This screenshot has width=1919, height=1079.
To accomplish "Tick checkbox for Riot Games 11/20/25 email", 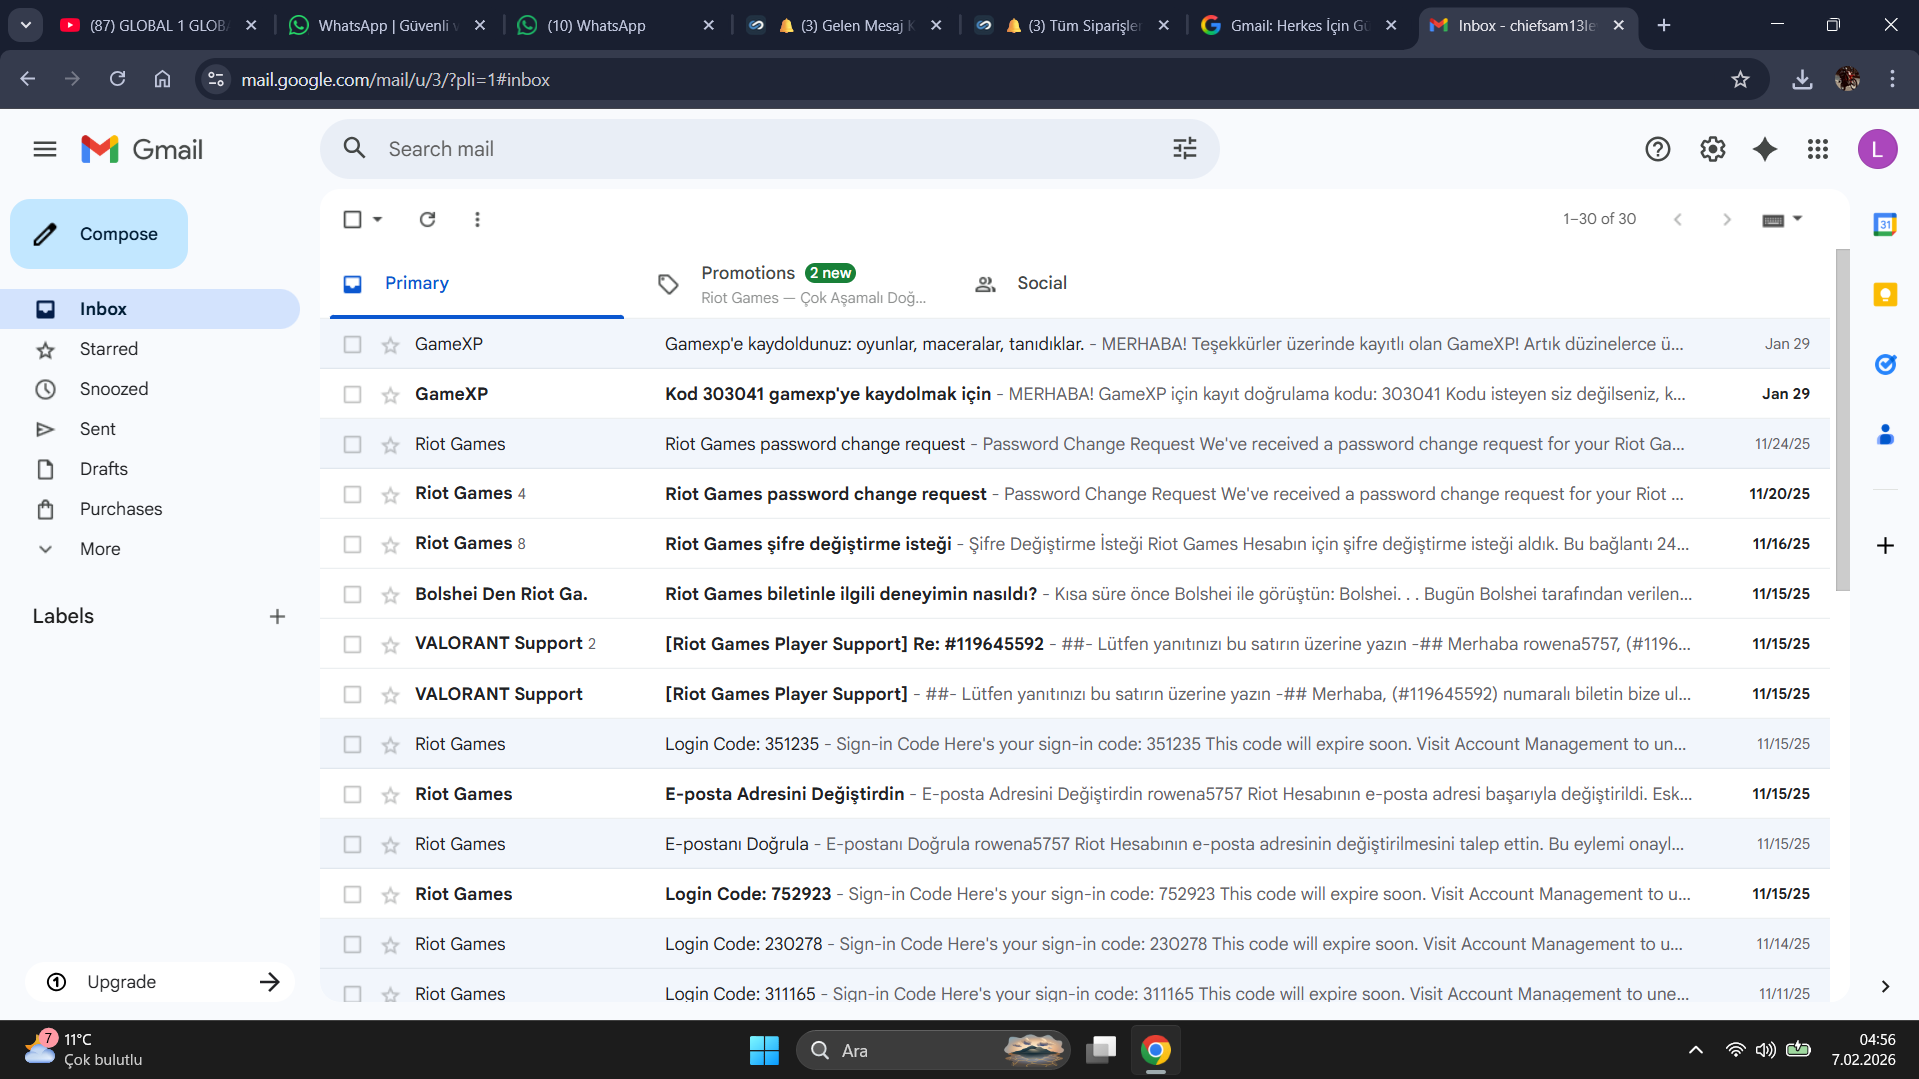I will tap(352, 494).
